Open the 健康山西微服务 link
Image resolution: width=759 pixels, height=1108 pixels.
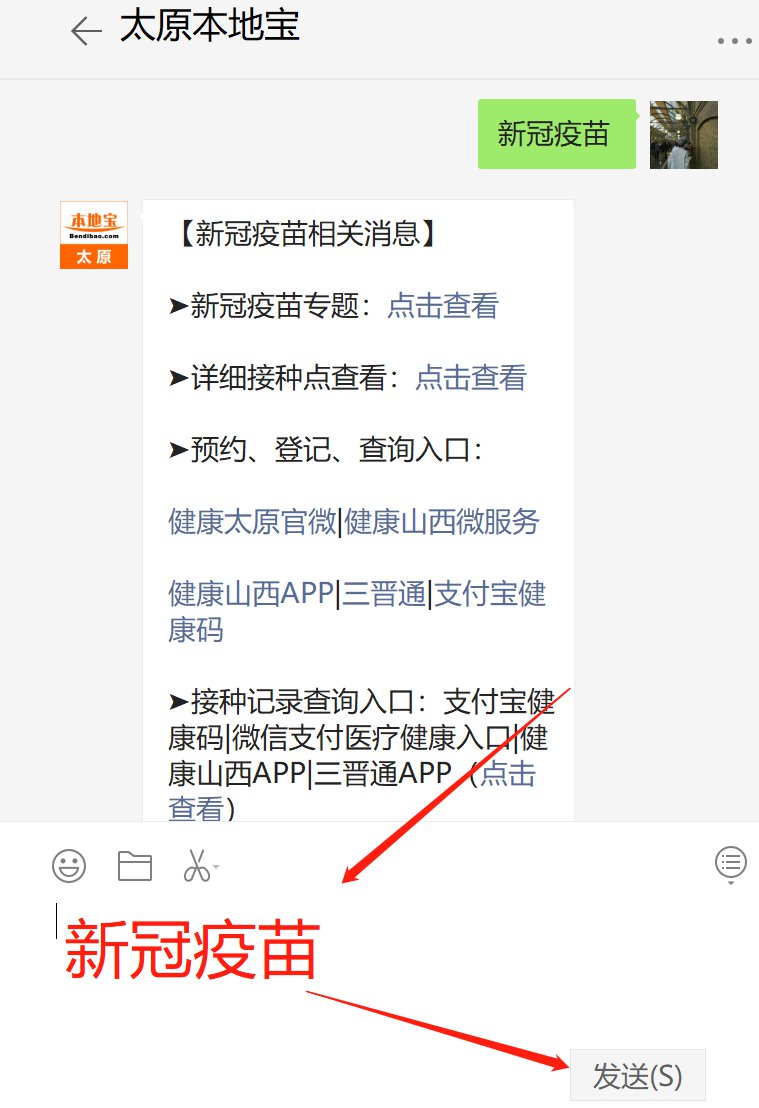coord(442,522)
